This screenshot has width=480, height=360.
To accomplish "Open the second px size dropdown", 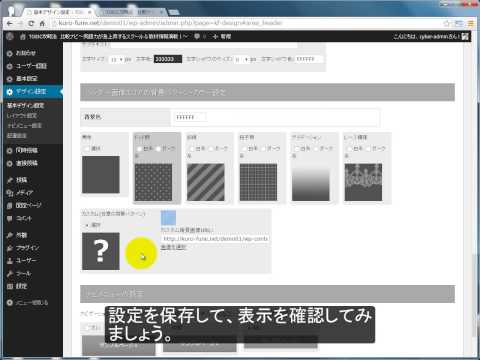I will 242,59.
